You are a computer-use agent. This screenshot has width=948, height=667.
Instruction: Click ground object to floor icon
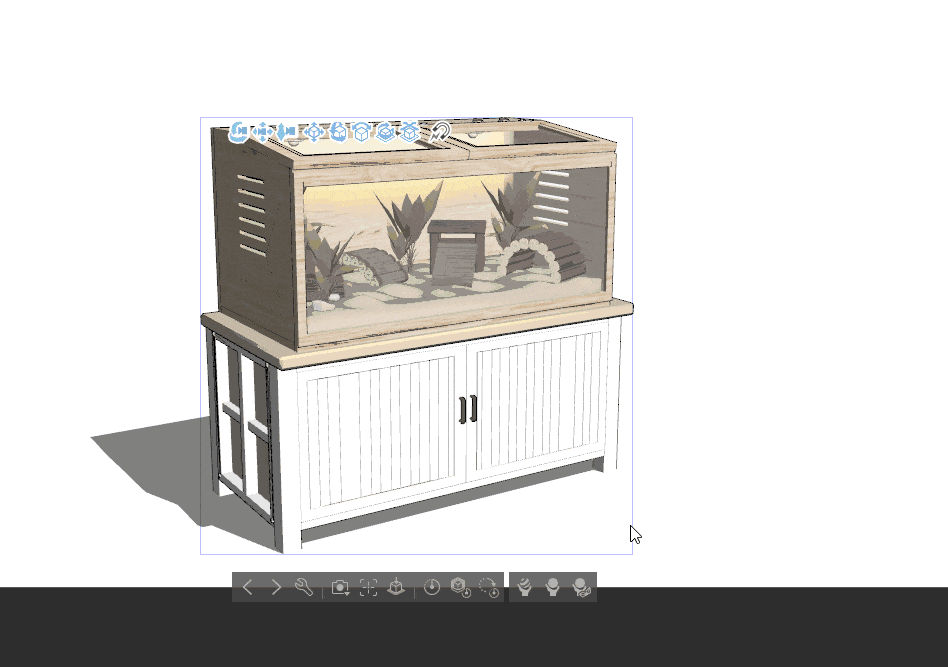coord(395,588)
